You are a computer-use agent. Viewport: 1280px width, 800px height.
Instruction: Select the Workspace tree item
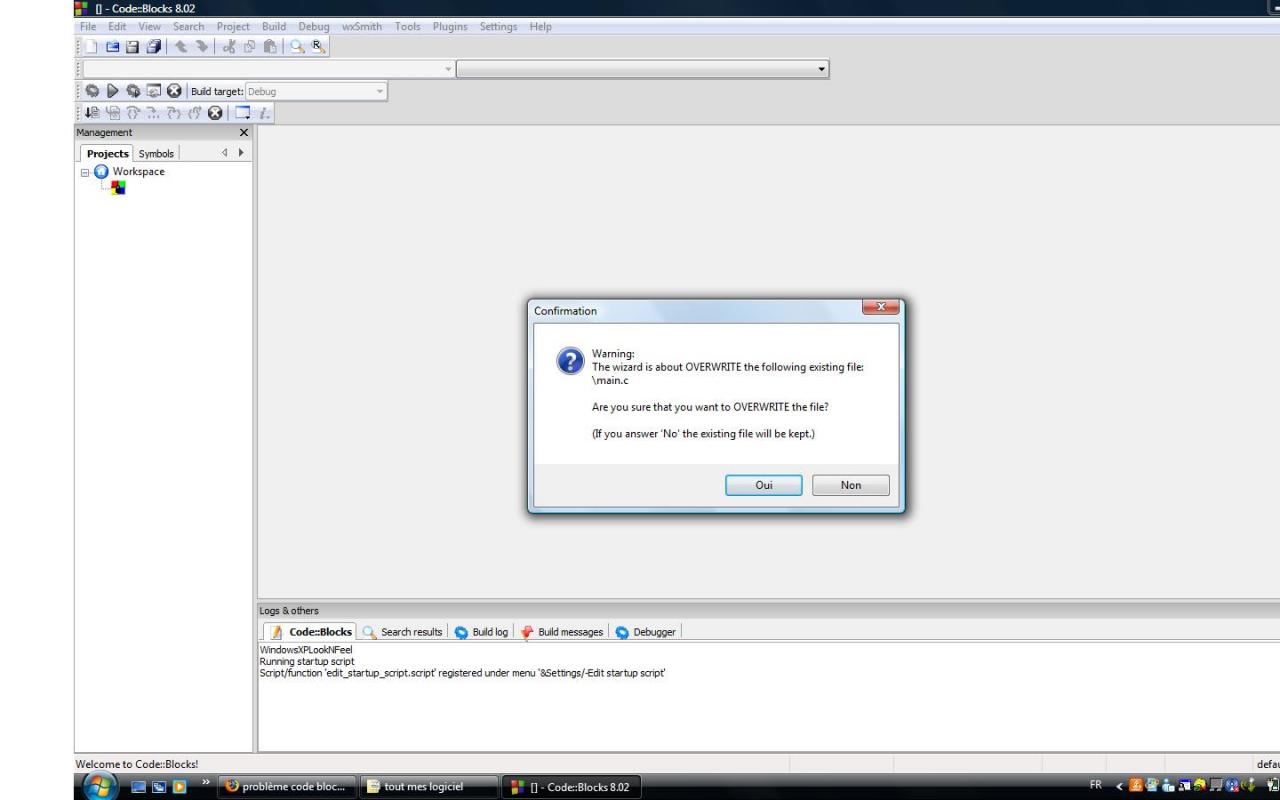(x=138, y=172)
